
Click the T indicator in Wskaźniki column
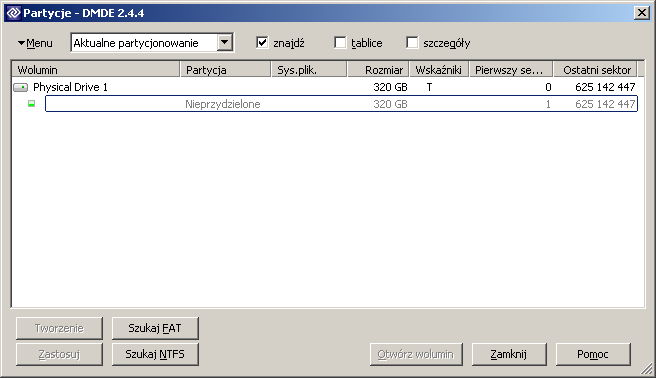[x=429, y=87]
